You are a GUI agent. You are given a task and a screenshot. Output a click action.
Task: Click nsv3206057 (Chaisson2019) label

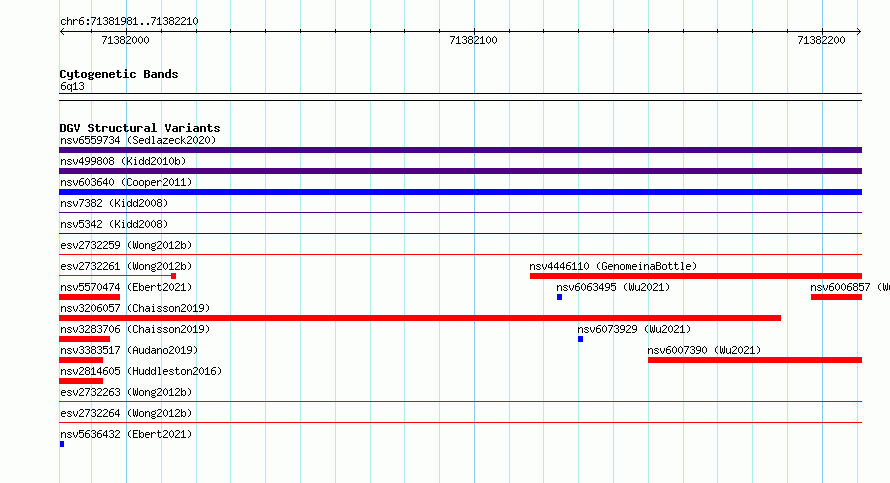point(135,308)
